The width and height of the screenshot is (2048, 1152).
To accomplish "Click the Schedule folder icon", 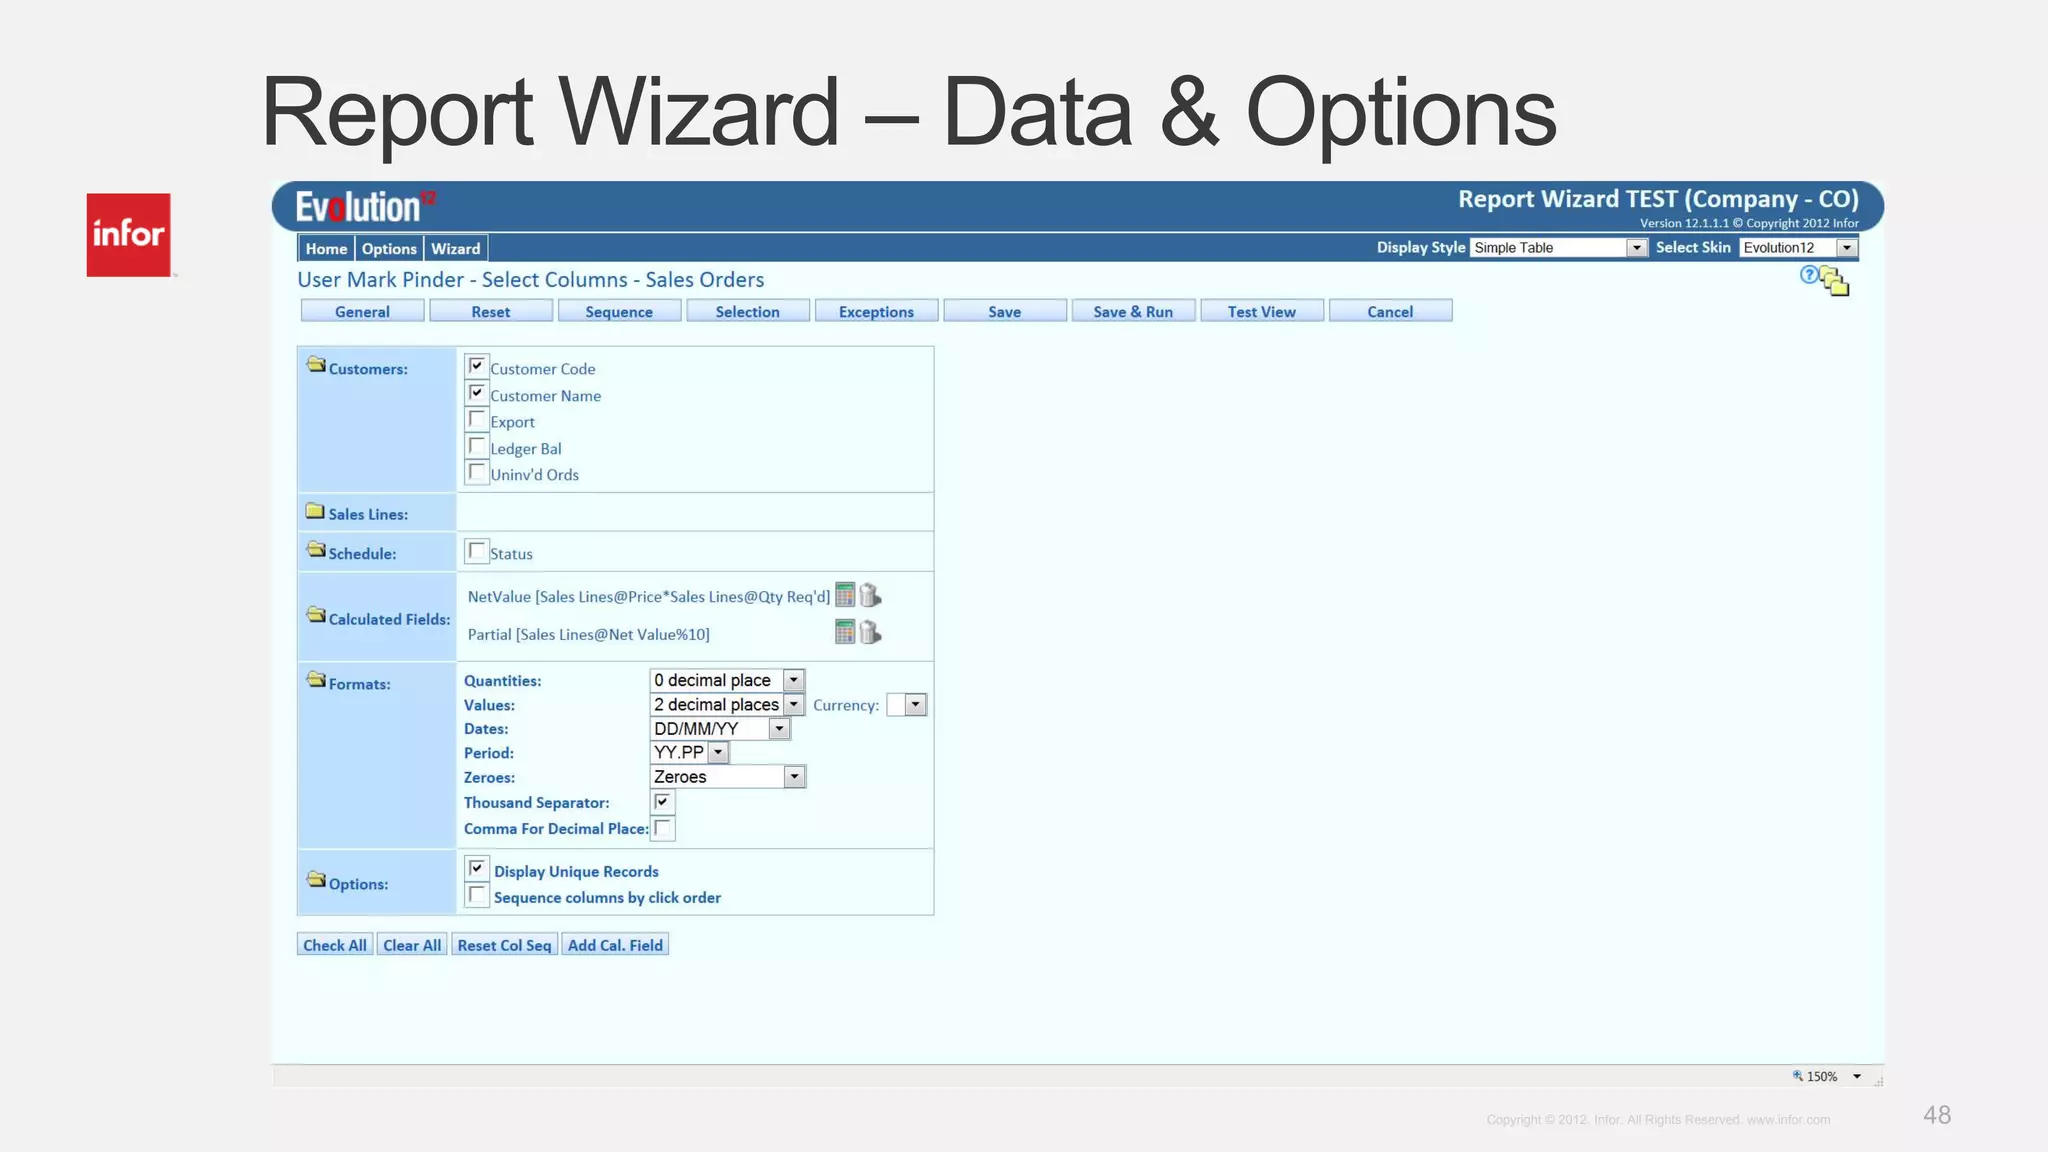I will [316, 550].
